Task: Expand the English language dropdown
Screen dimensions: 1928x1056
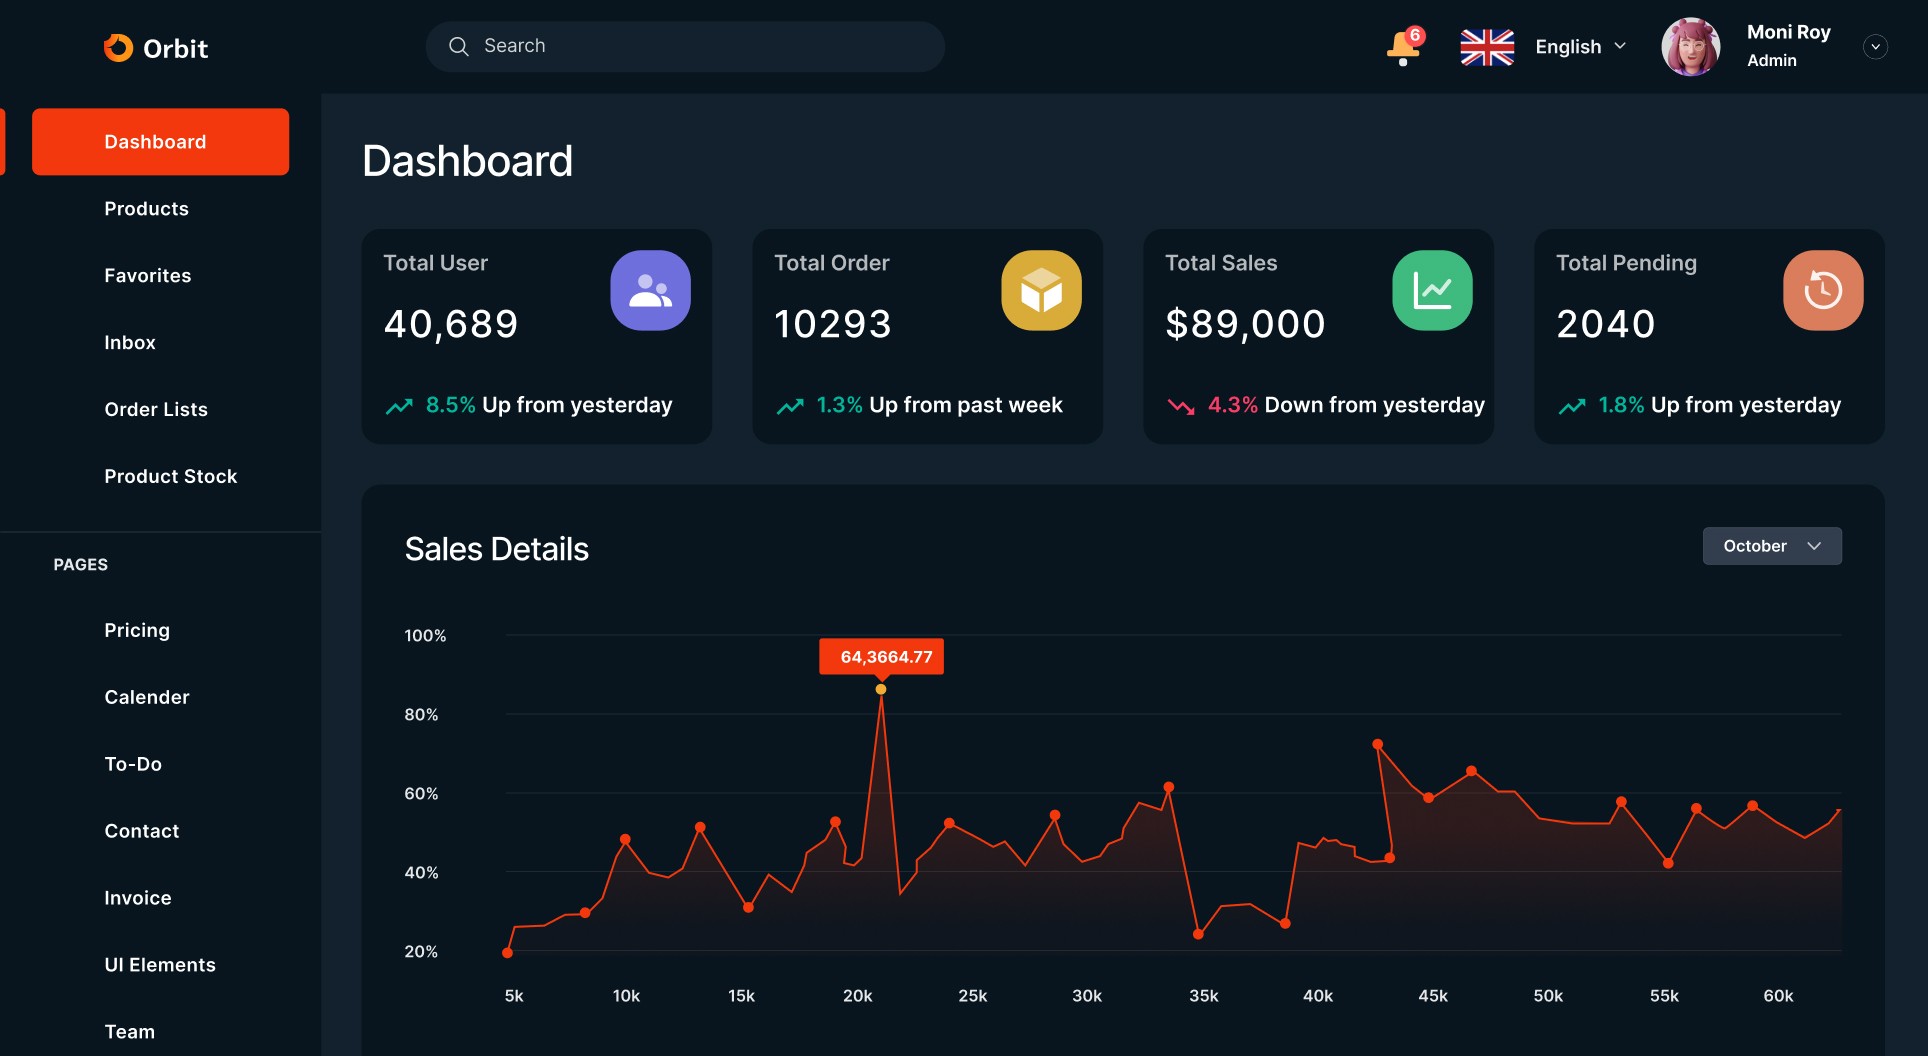Action: [x=1581, y=47]
